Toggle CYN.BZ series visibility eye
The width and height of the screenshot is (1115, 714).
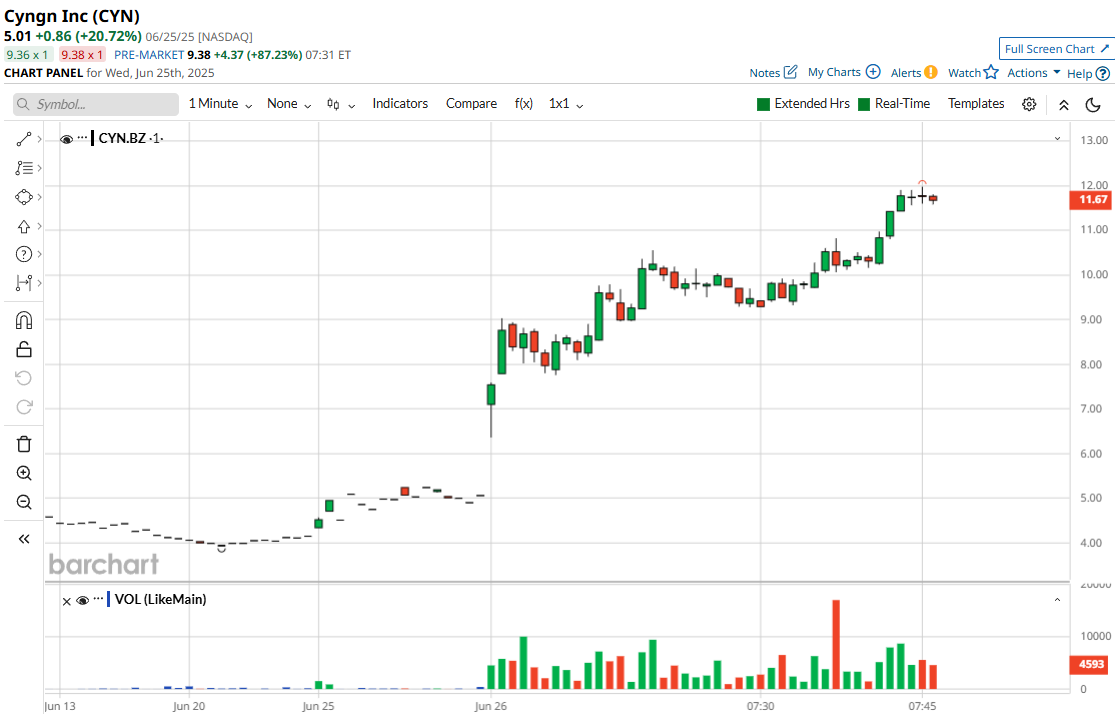[66, 139]
